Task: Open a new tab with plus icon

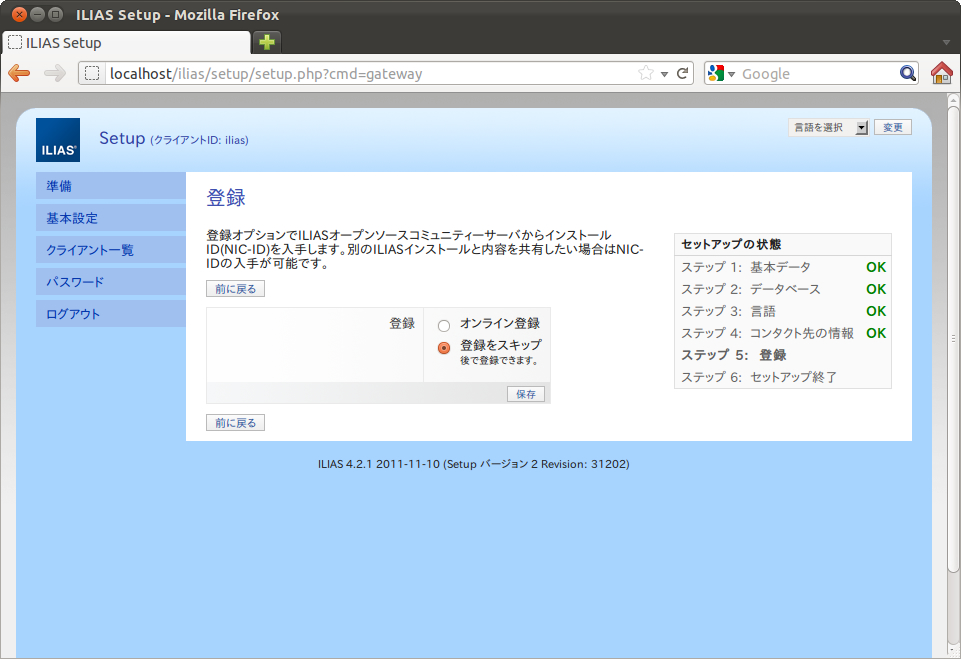Action: pos(267,42)
